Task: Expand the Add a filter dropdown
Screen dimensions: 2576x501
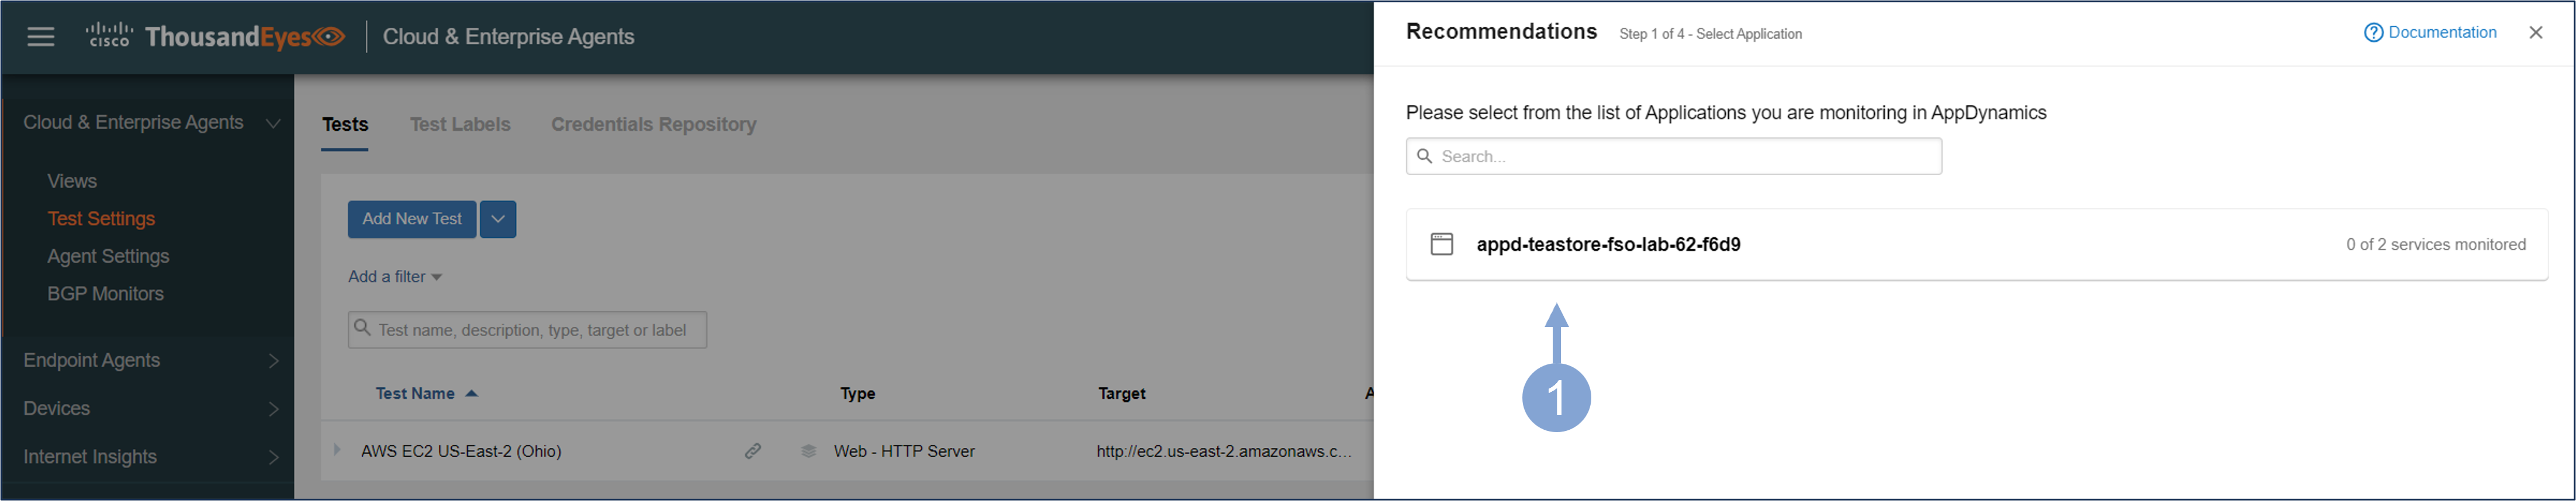Action: [x=395, y=277]
